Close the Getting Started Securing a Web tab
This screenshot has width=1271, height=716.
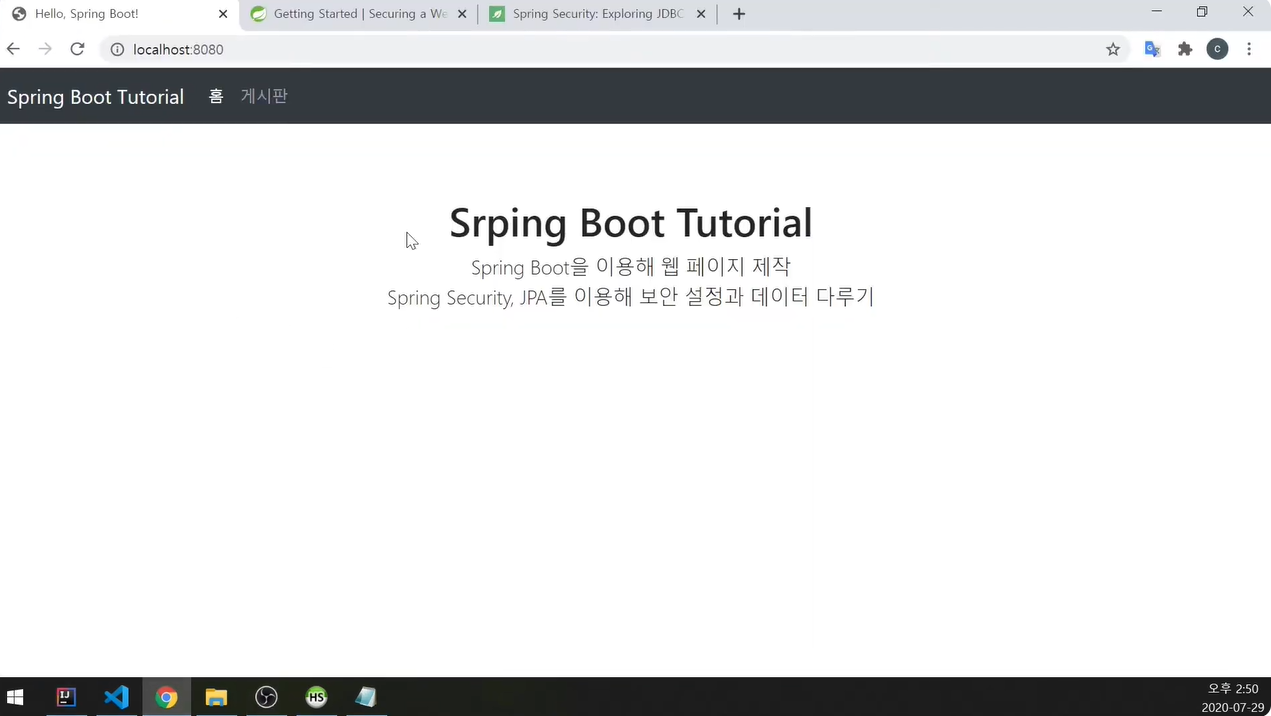pyautogui.click(x=462, y=14)
